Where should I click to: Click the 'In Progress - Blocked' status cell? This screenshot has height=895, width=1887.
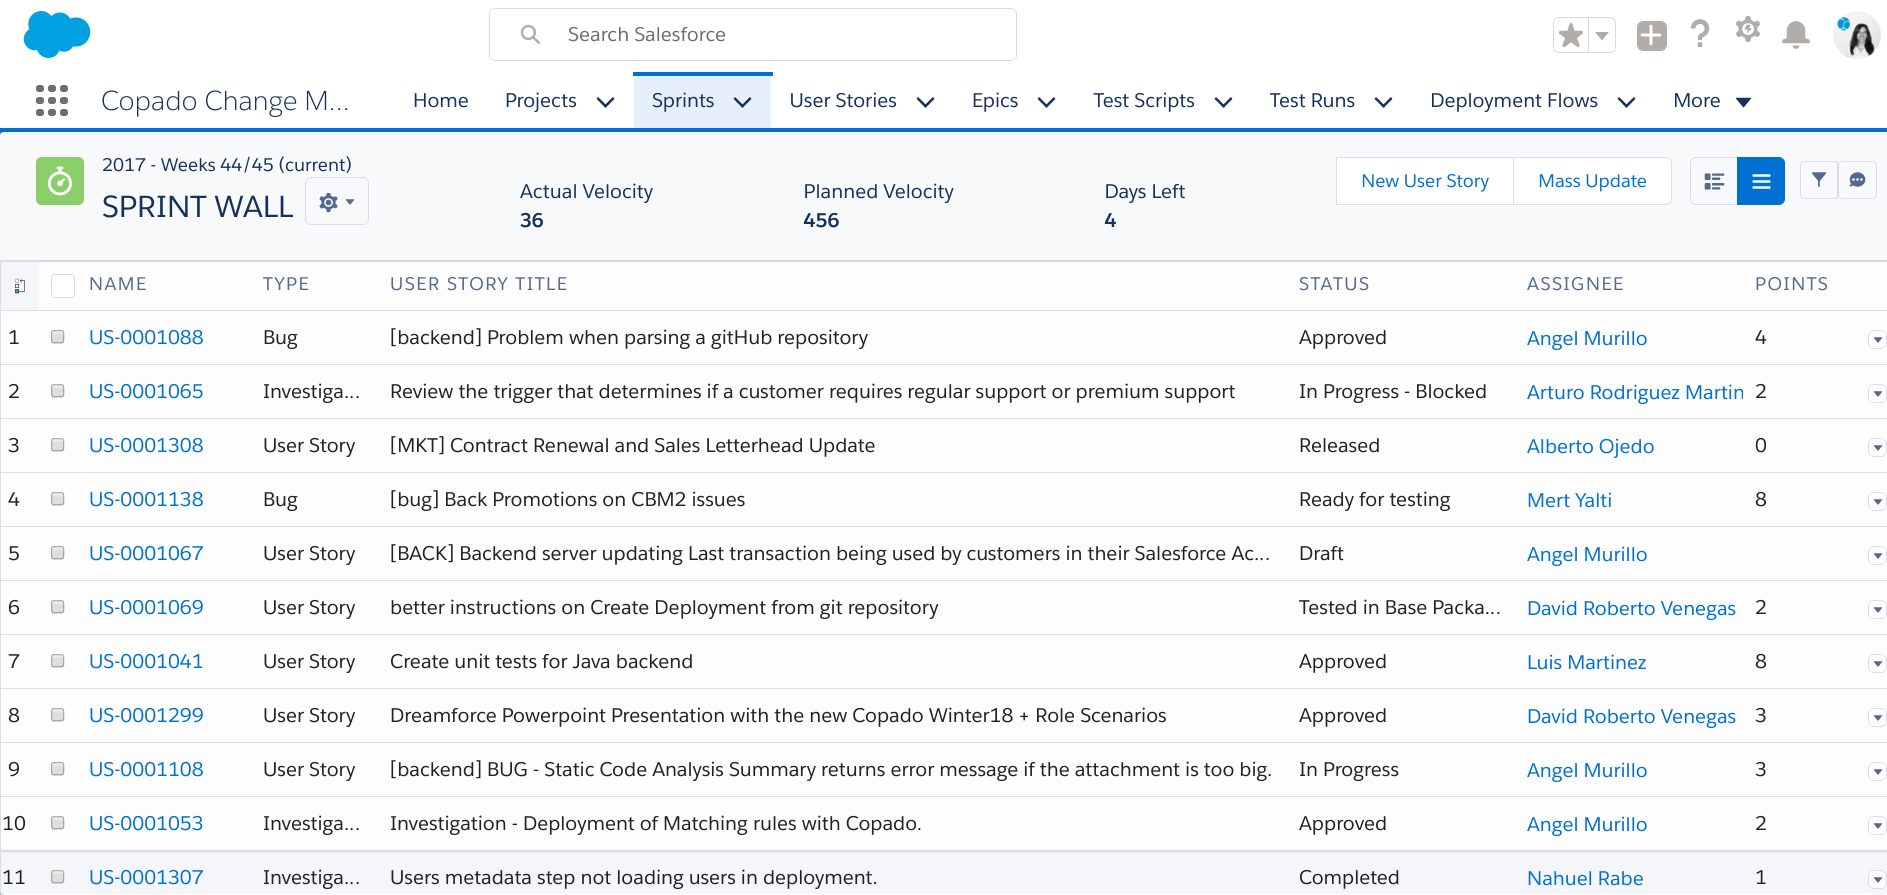coord(1392,391)
